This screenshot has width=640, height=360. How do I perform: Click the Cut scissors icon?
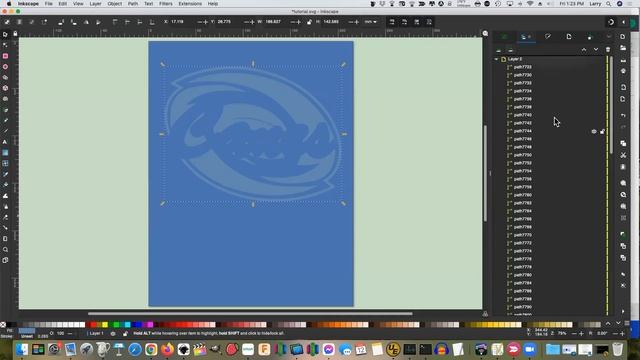pos(623,155)
